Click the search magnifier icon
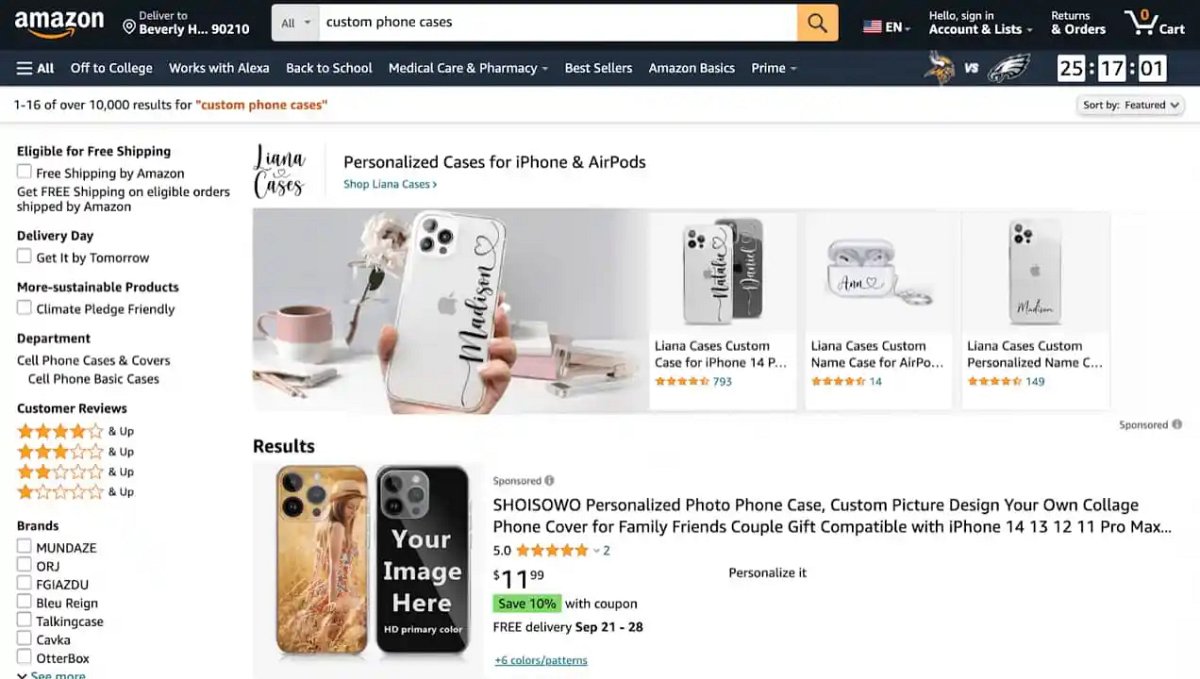The width and height of the screenshot is (1200, 679). coord(815,21)
